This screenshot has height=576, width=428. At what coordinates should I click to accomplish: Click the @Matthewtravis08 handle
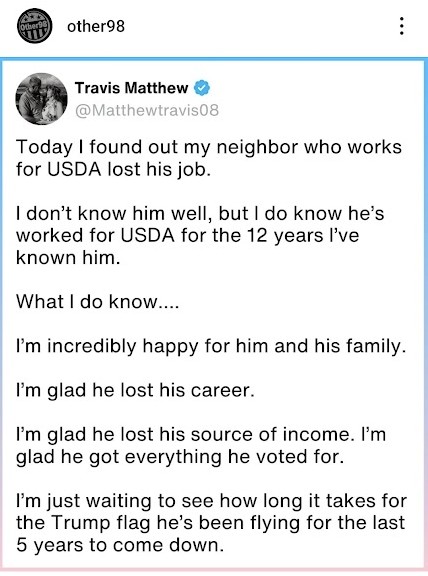[147, 110]
